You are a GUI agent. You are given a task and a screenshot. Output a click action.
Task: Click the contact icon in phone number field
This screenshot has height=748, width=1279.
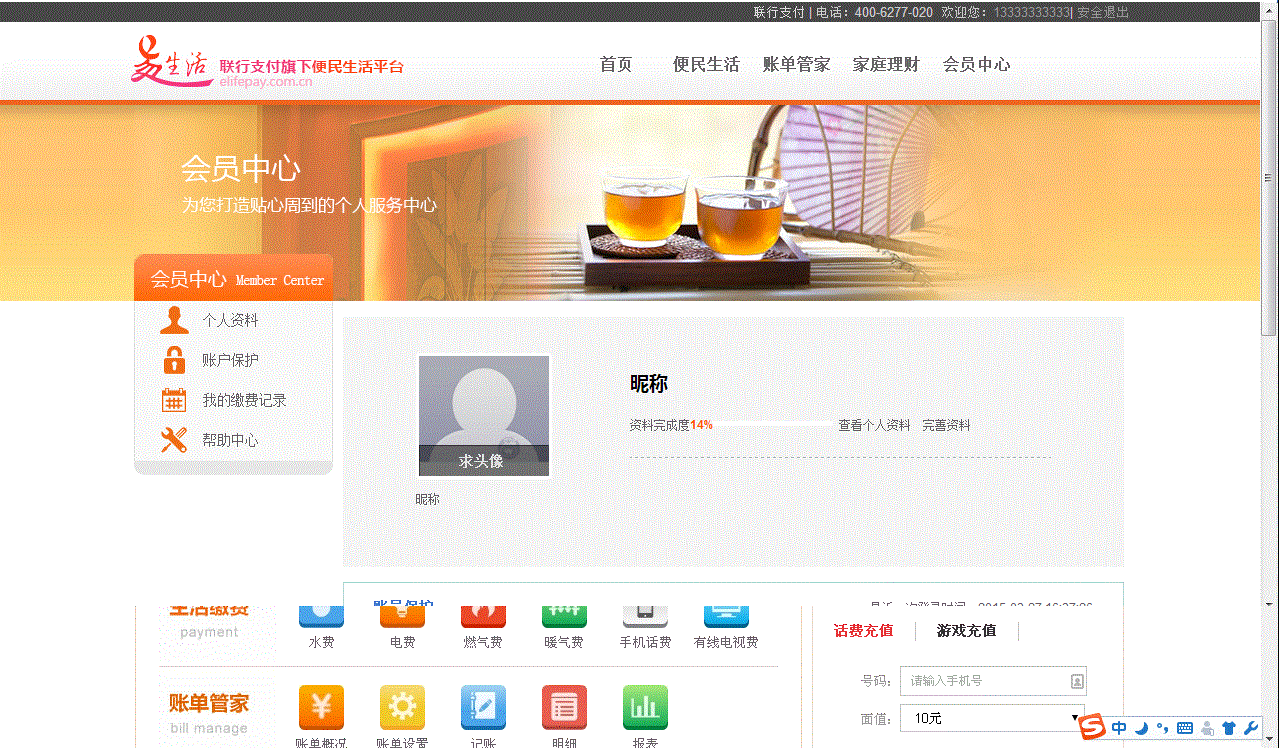click(x=1077, y=681)
